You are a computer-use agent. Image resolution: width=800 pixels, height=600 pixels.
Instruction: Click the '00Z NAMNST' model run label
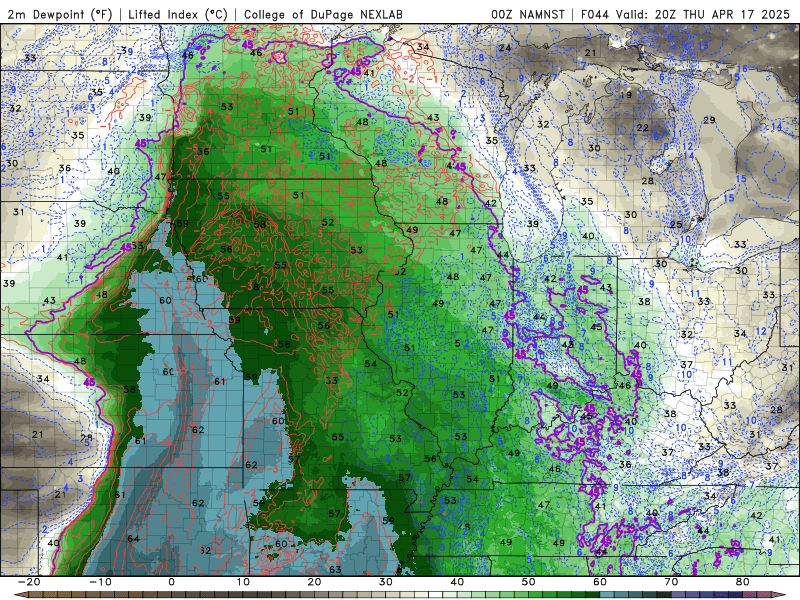tap(528, 14)
